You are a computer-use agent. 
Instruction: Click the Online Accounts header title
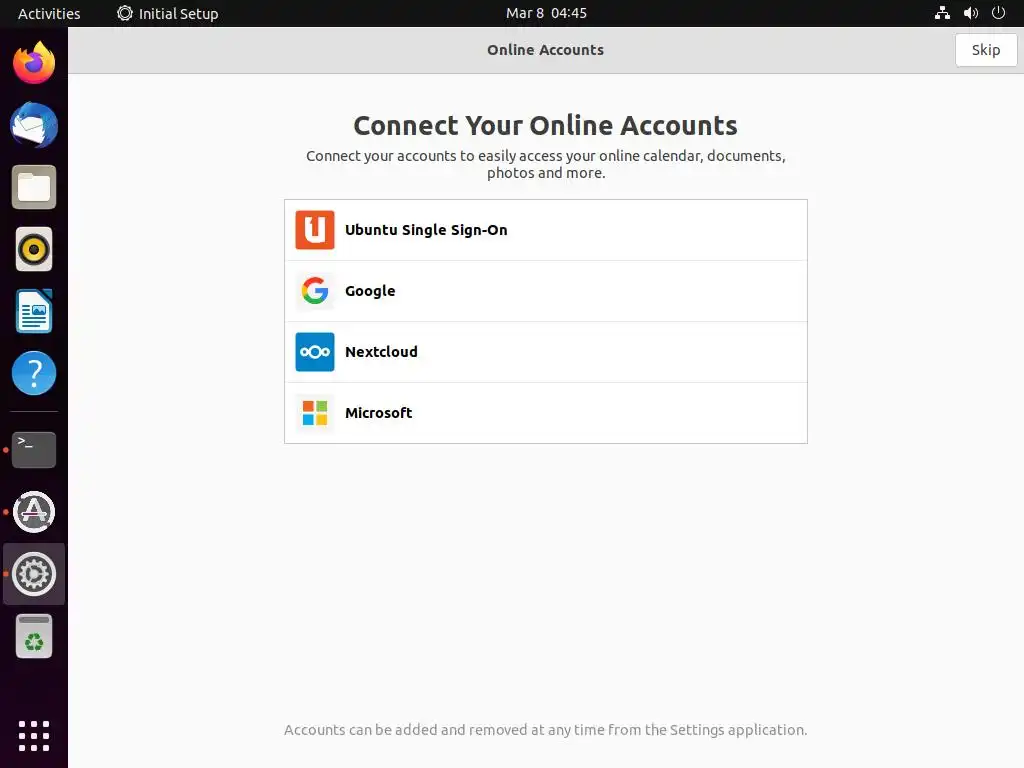pyautogui.click(x=545, y=50)
